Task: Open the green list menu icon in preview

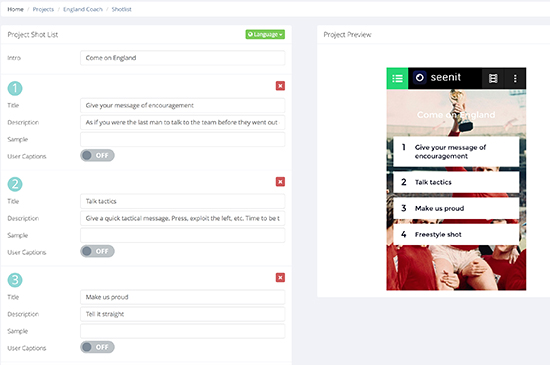Action: (397, 78)
